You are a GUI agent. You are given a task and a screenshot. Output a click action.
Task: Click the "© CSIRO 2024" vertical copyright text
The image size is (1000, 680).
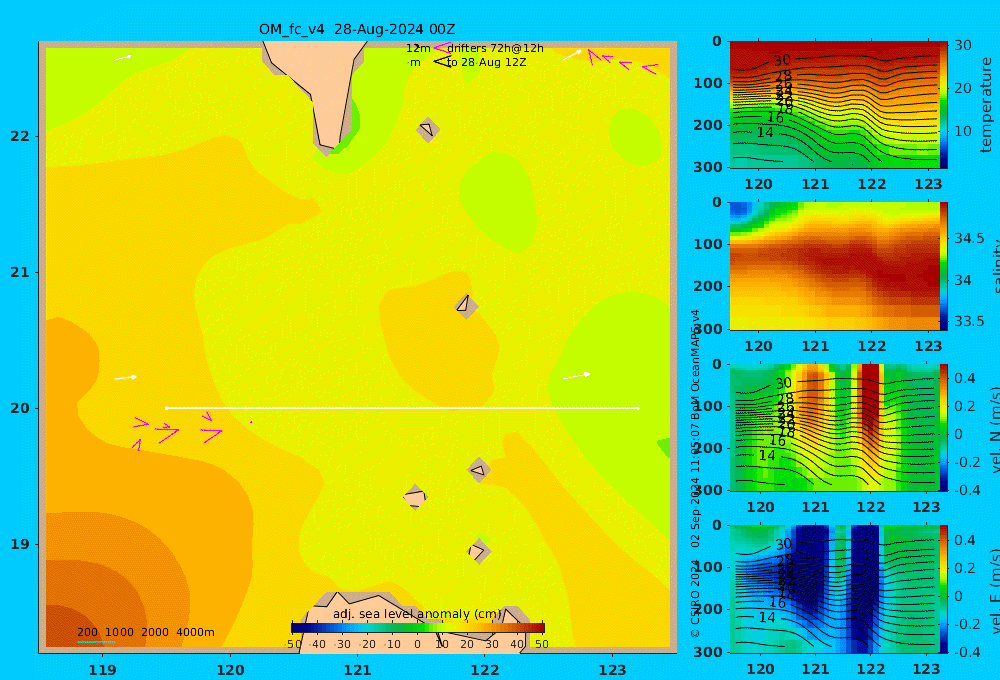point(695,598)
